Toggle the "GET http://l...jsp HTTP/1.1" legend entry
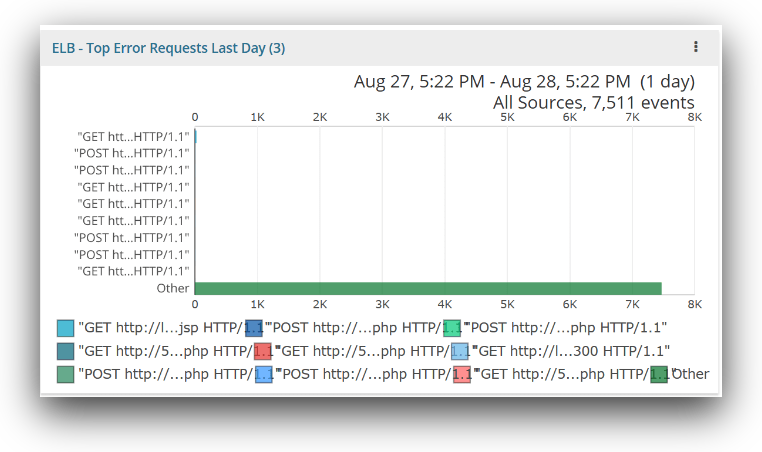Screen dimensions: 762x452 click(160, 328)
